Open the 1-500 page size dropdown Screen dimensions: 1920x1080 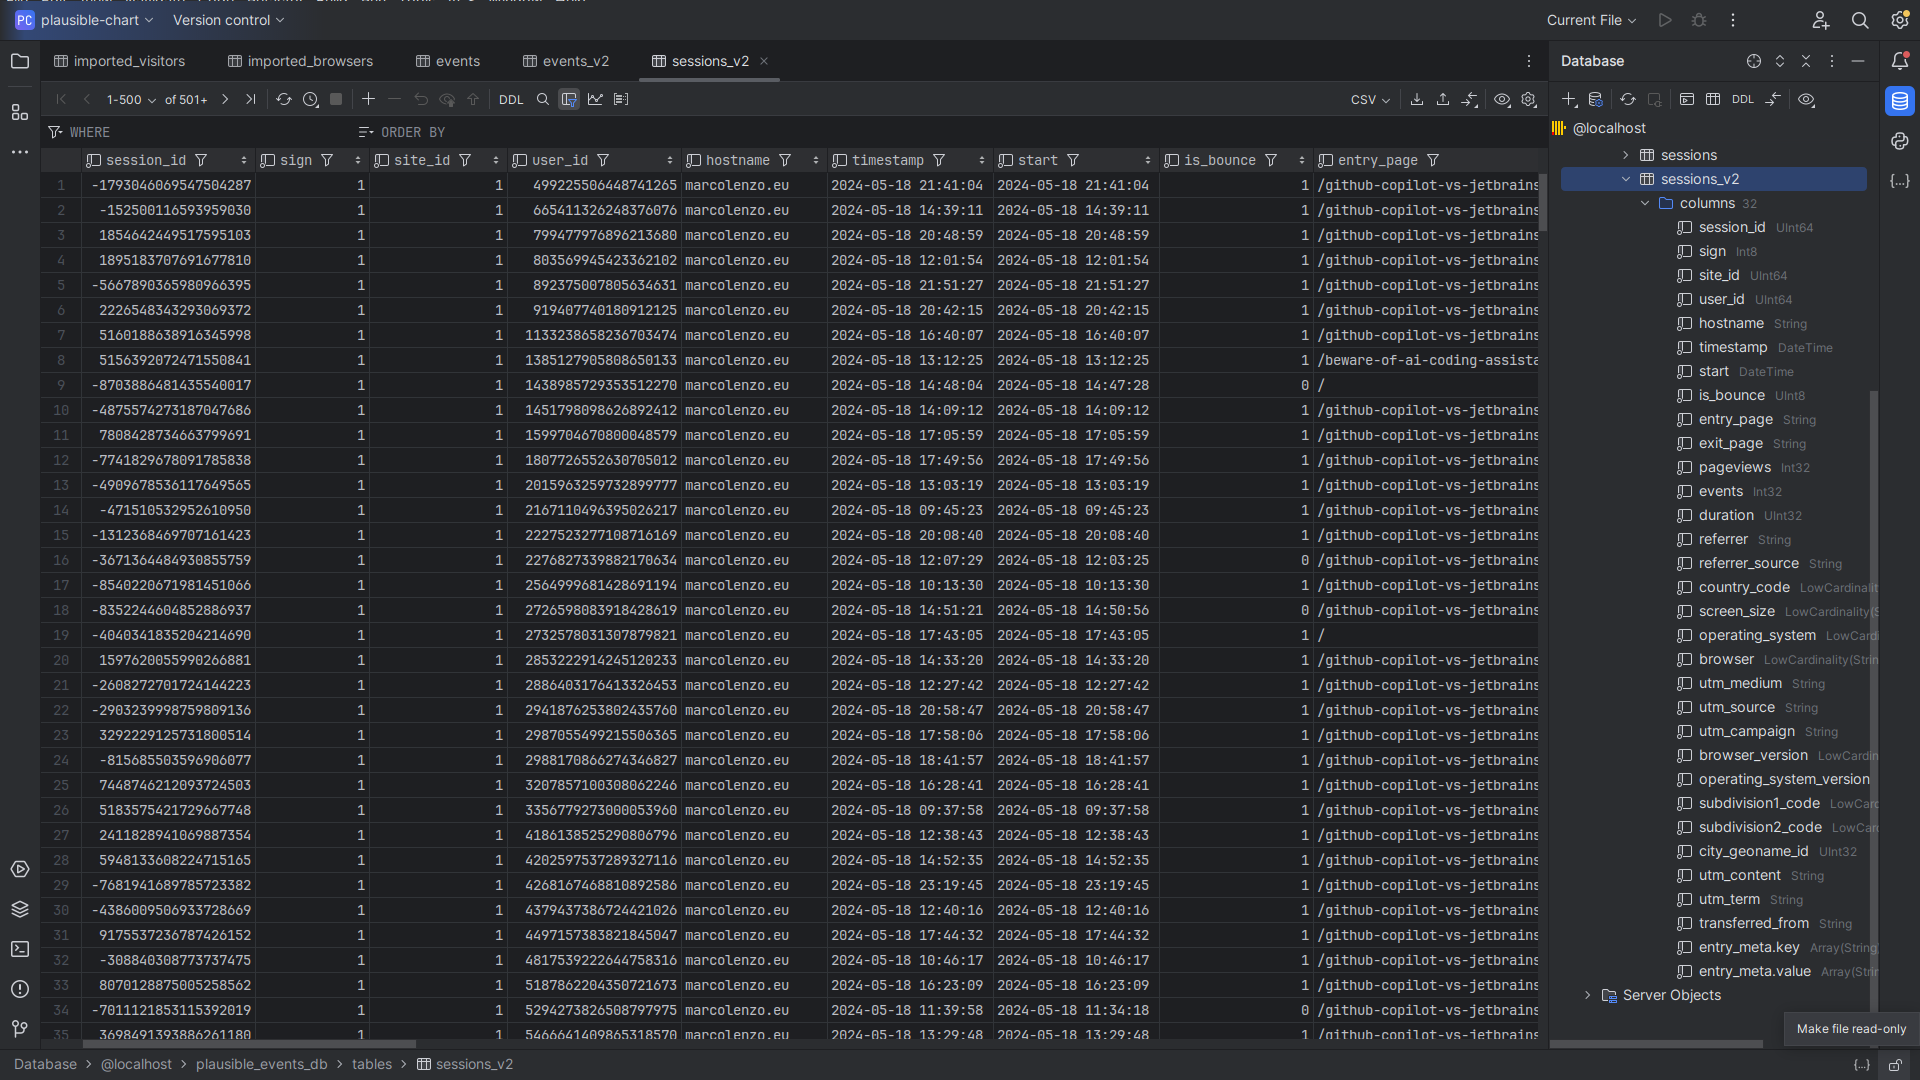(131, 100)
